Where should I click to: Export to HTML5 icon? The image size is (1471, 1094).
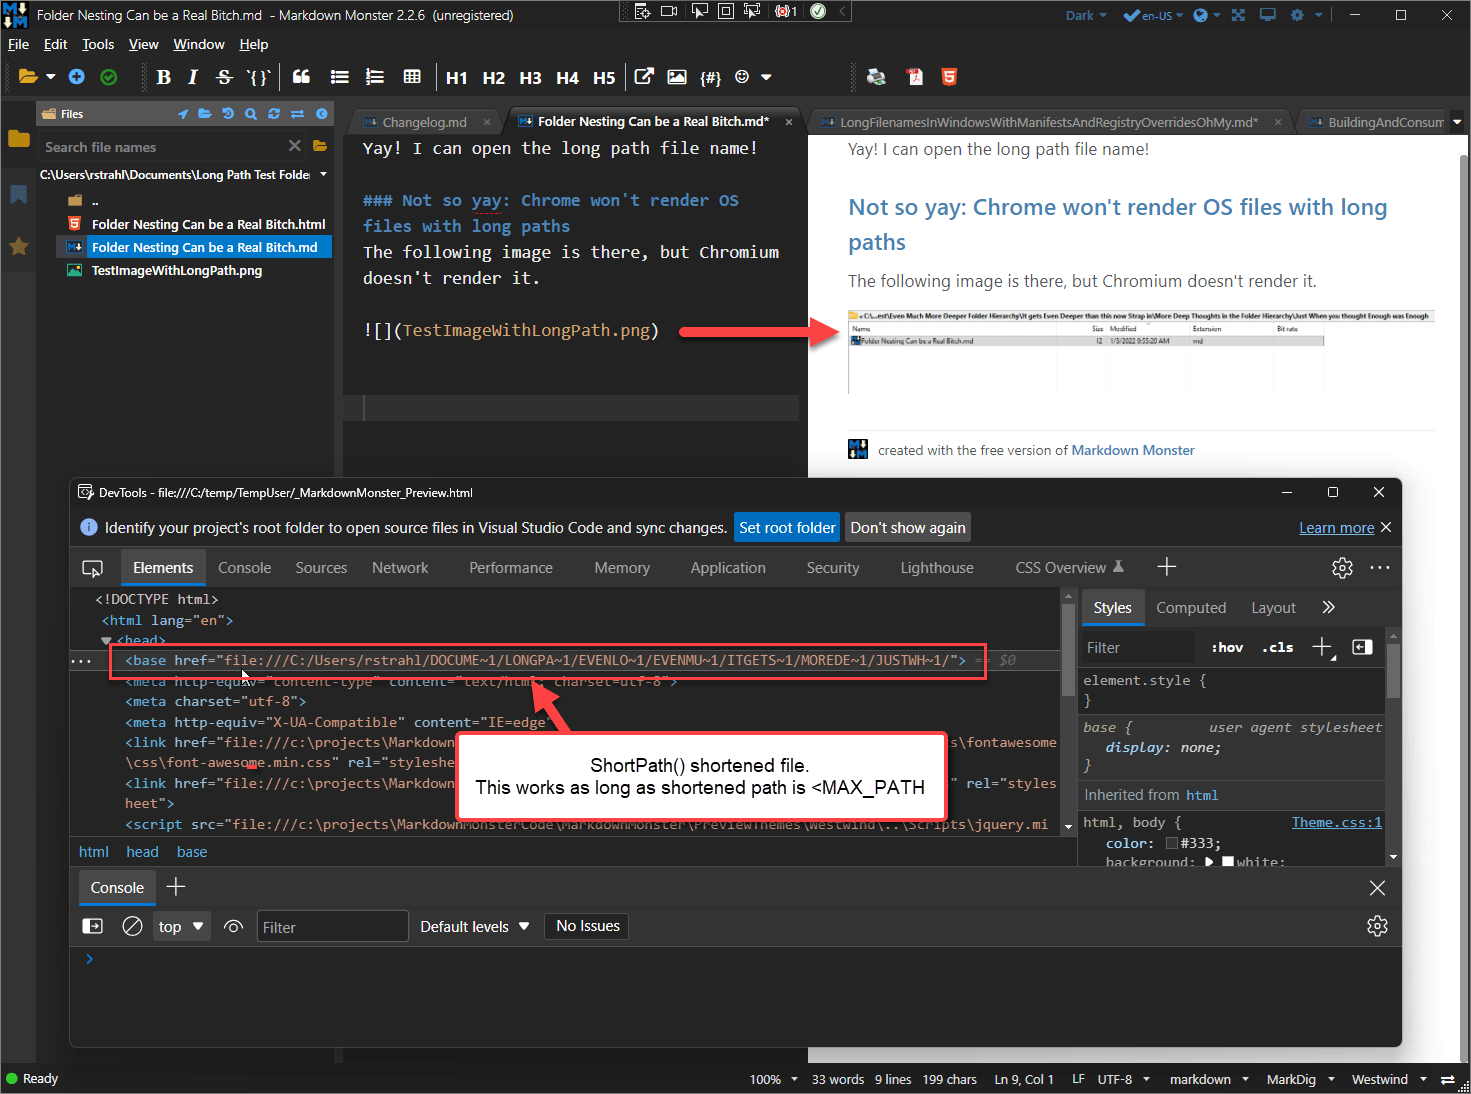click(x=950, y=77)
